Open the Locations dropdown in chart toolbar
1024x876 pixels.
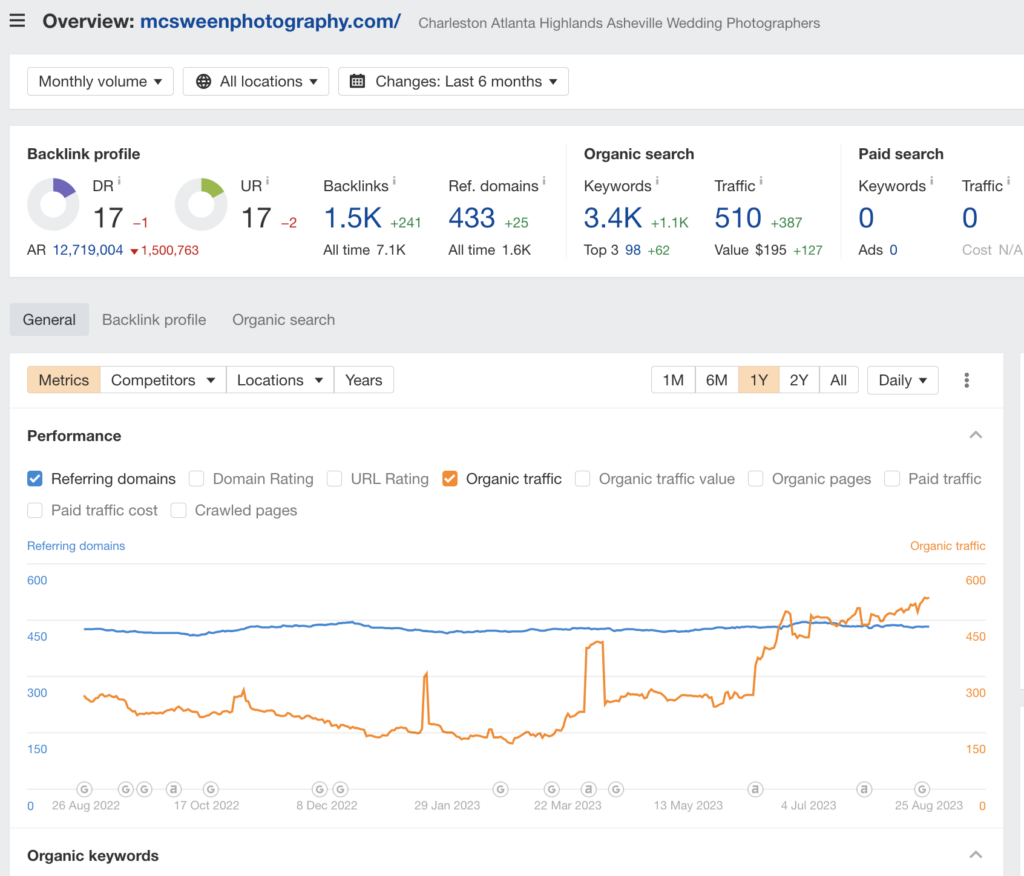coord(280,380)
